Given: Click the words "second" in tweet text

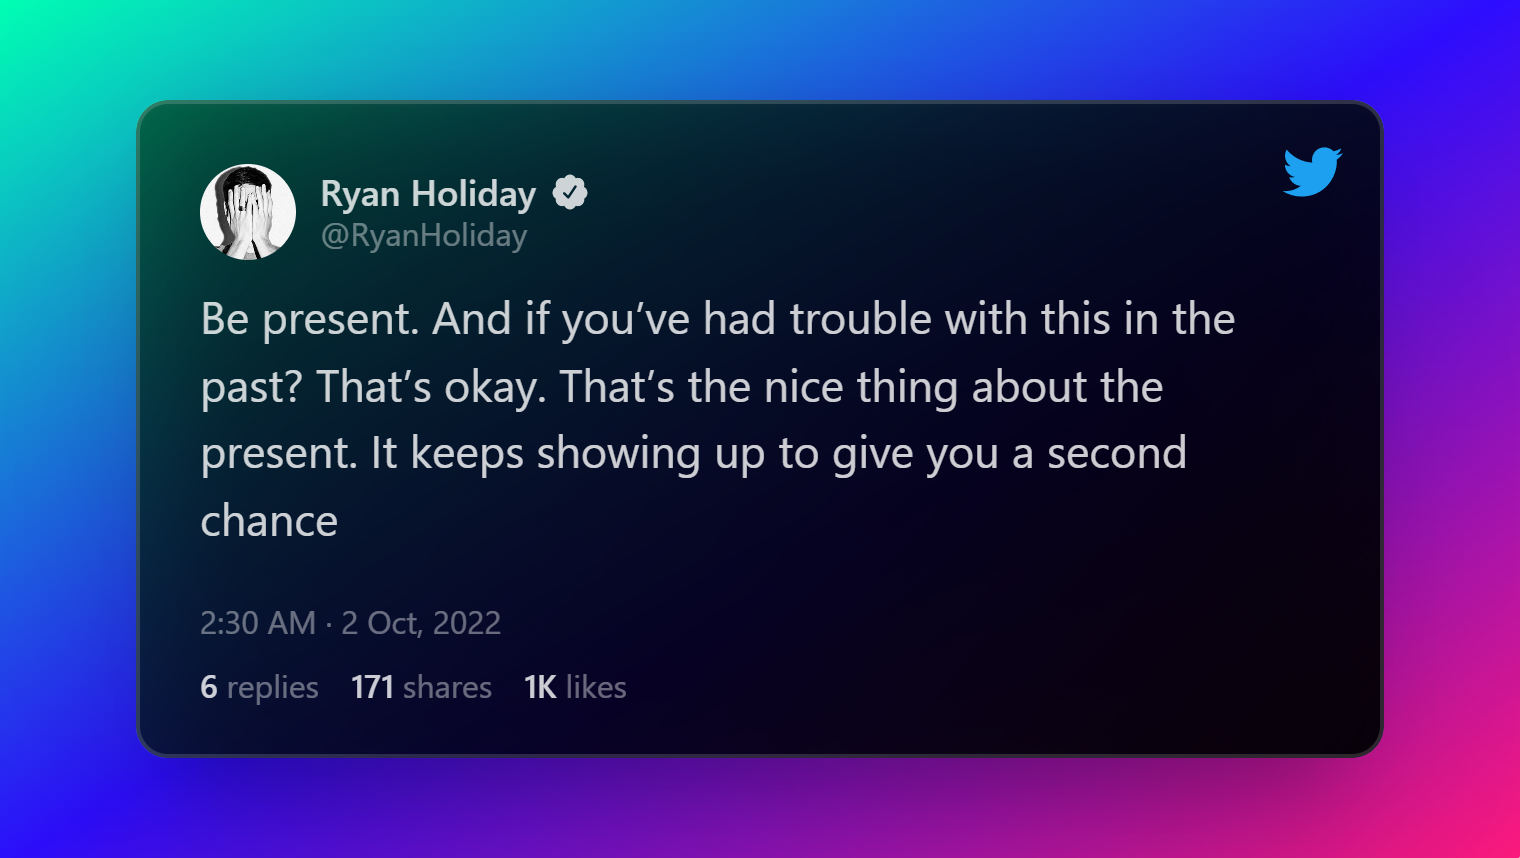Looking at the screenshot, I should click(1116, 453).
